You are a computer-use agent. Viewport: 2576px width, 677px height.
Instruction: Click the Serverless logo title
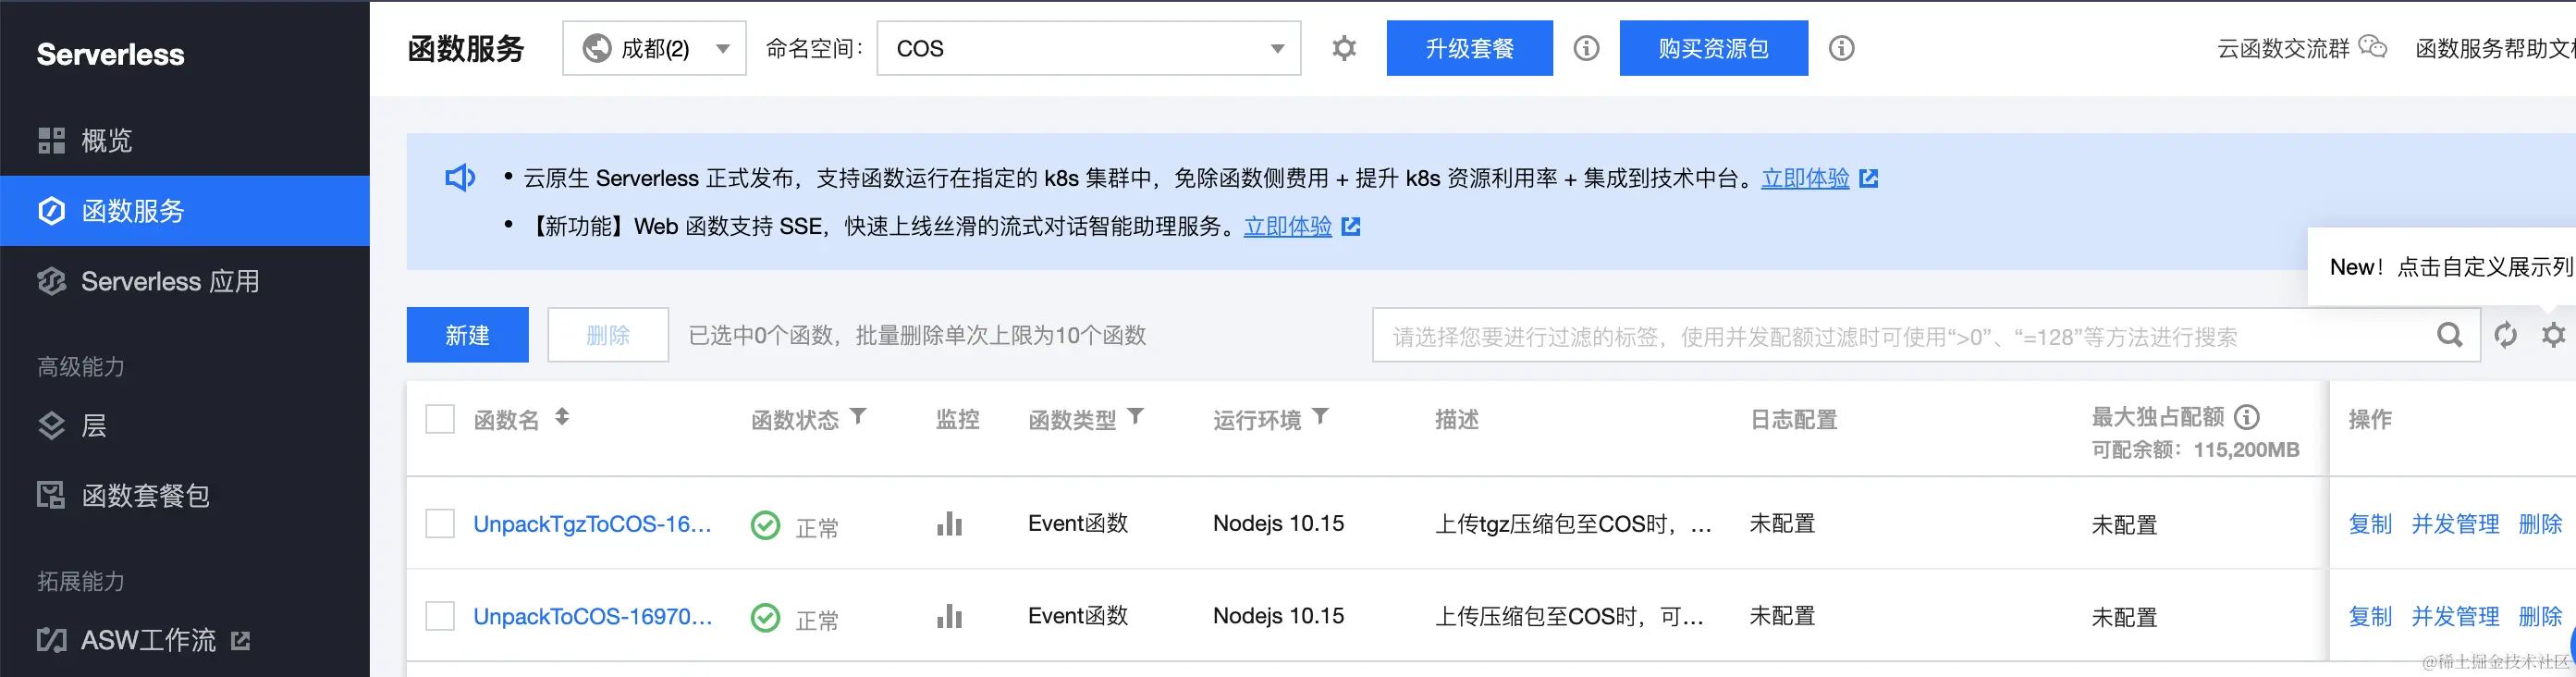tap(110, 54)
